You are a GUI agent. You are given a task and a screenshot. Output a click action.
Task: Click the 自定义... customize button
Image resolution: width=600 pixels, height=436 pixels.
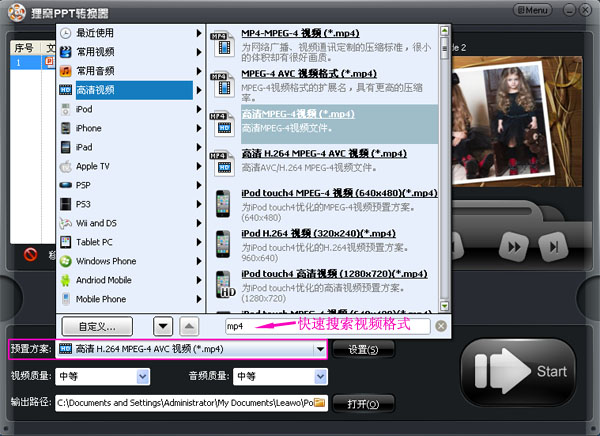click(97, 327)
